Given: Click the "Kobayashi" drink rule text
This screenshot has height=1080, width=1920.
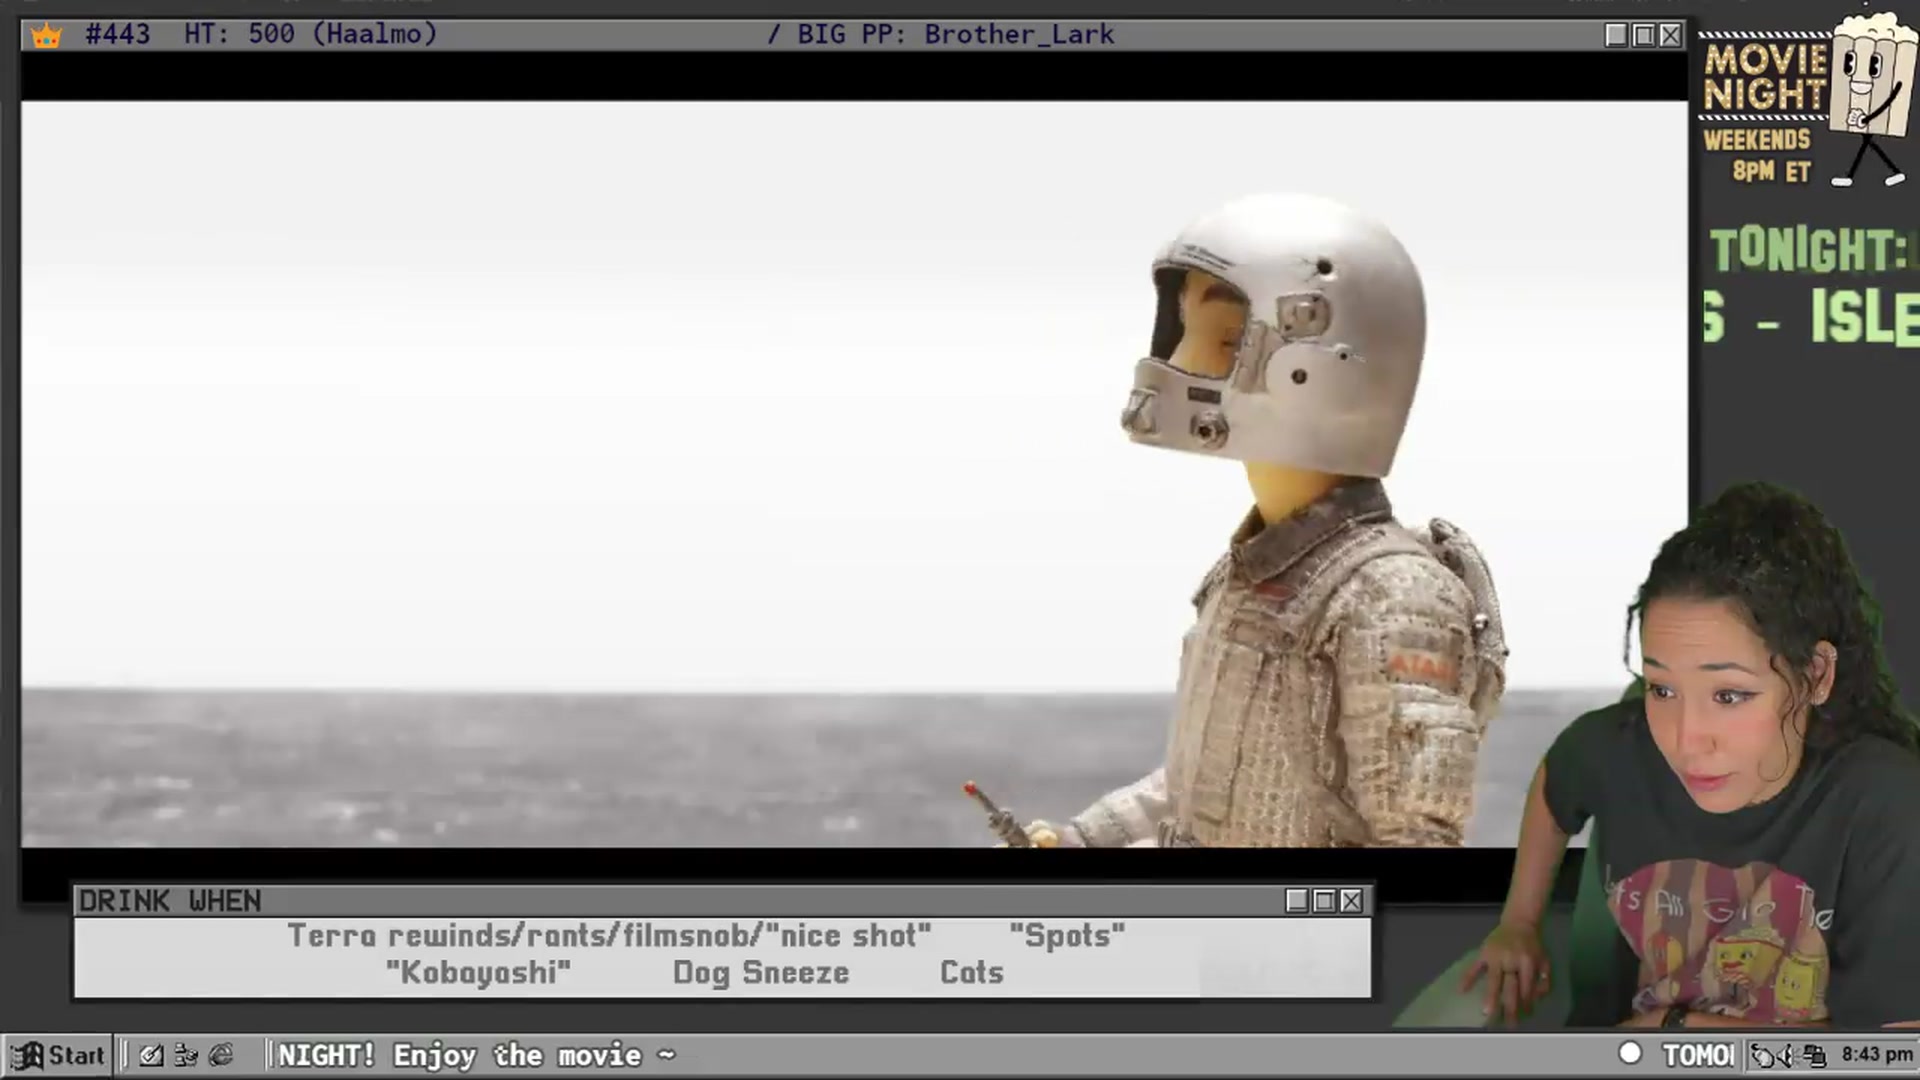Looking at the screenshot, I should click(478, 972).
